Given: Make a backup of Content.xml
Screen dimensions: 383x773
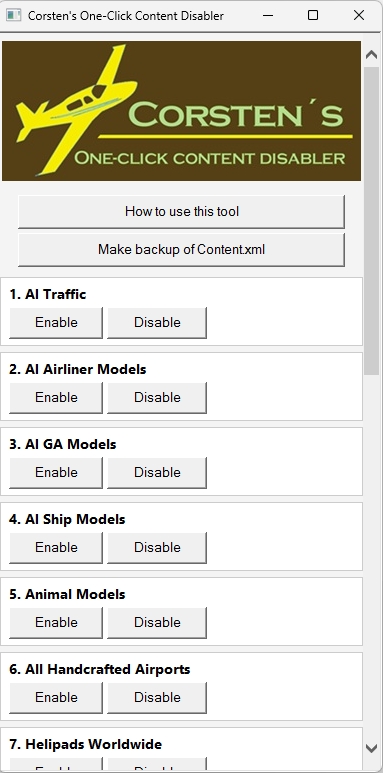Looking at the screenshot, I should coord(181,249).
